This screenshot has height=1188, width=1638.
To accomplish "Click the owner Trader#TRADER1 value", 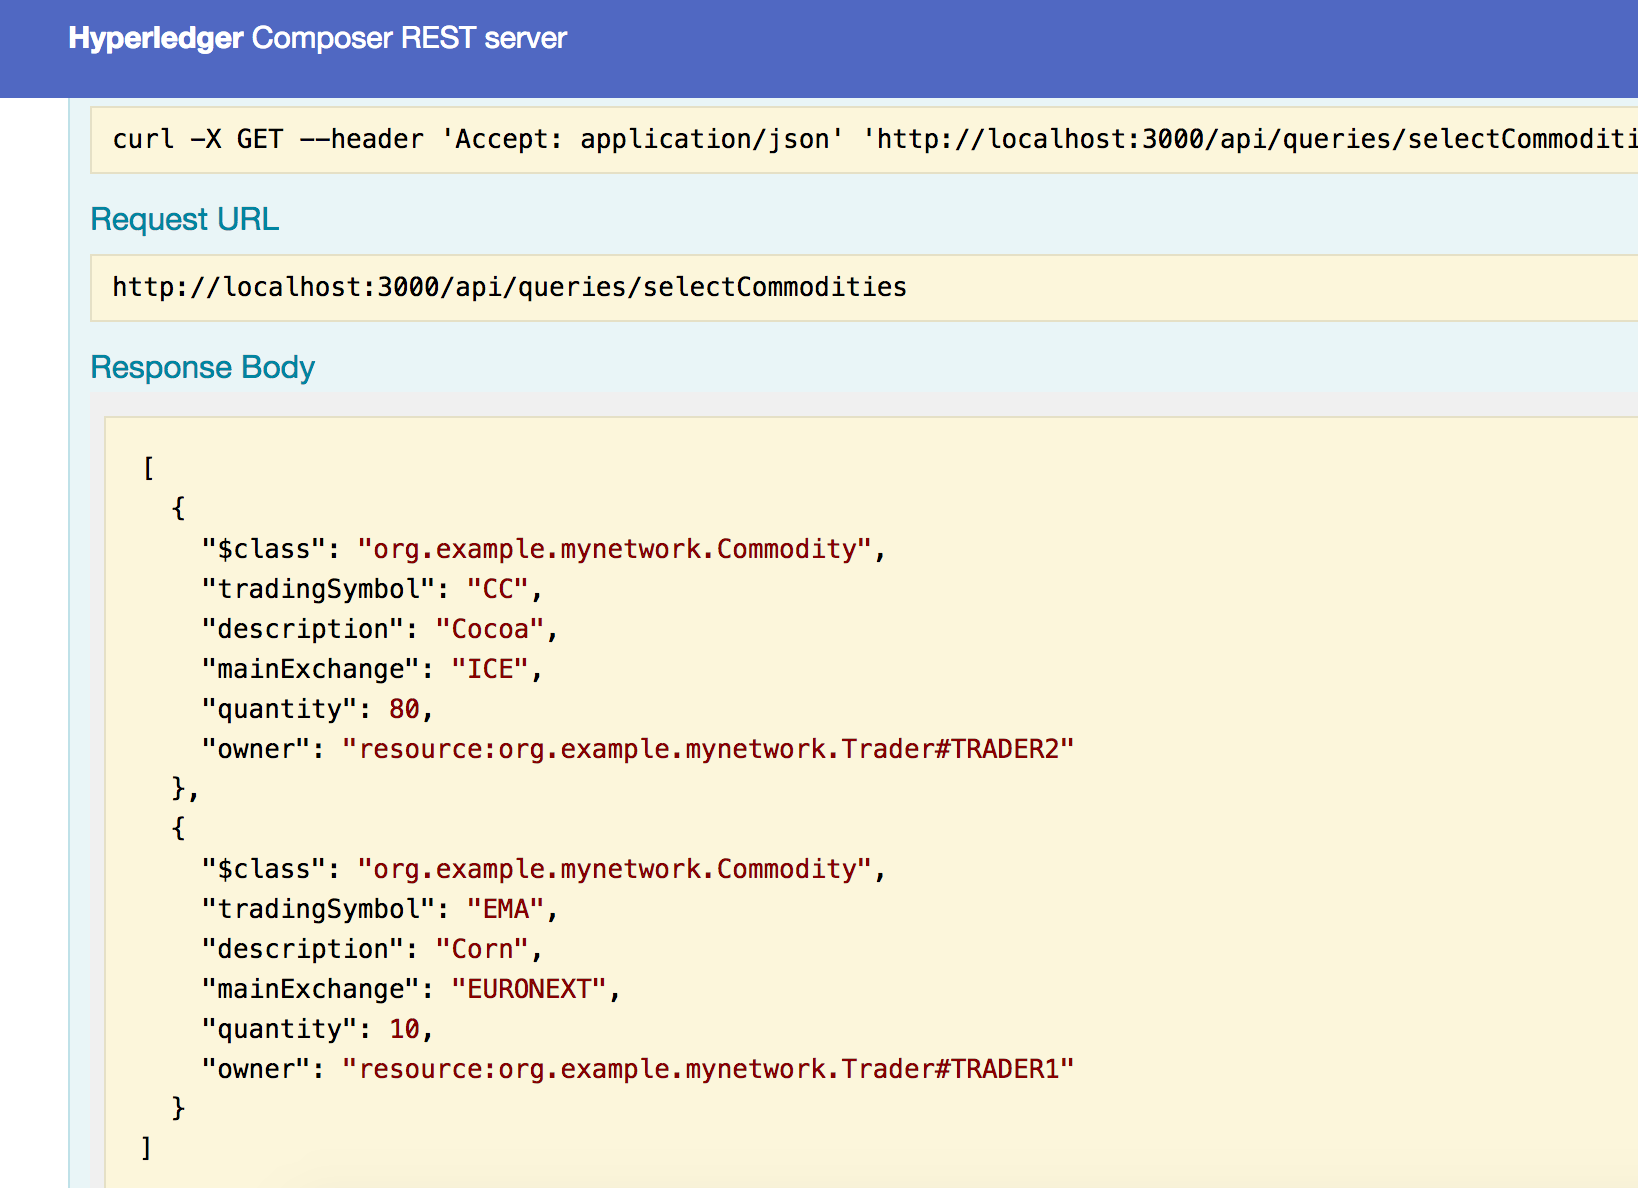I will pos(708,1069).
